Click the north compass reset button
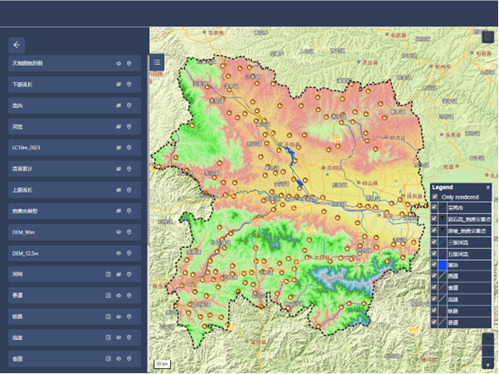Viewport: 499px width, 374px height. (x=488, y=363)
